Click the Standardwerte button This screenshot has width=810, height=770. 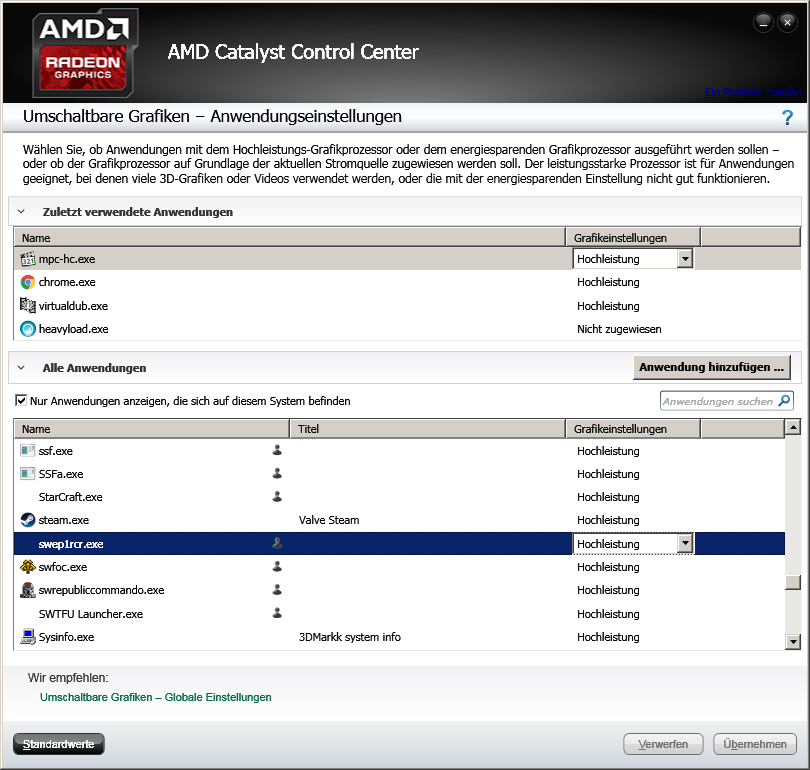(58, 744)
